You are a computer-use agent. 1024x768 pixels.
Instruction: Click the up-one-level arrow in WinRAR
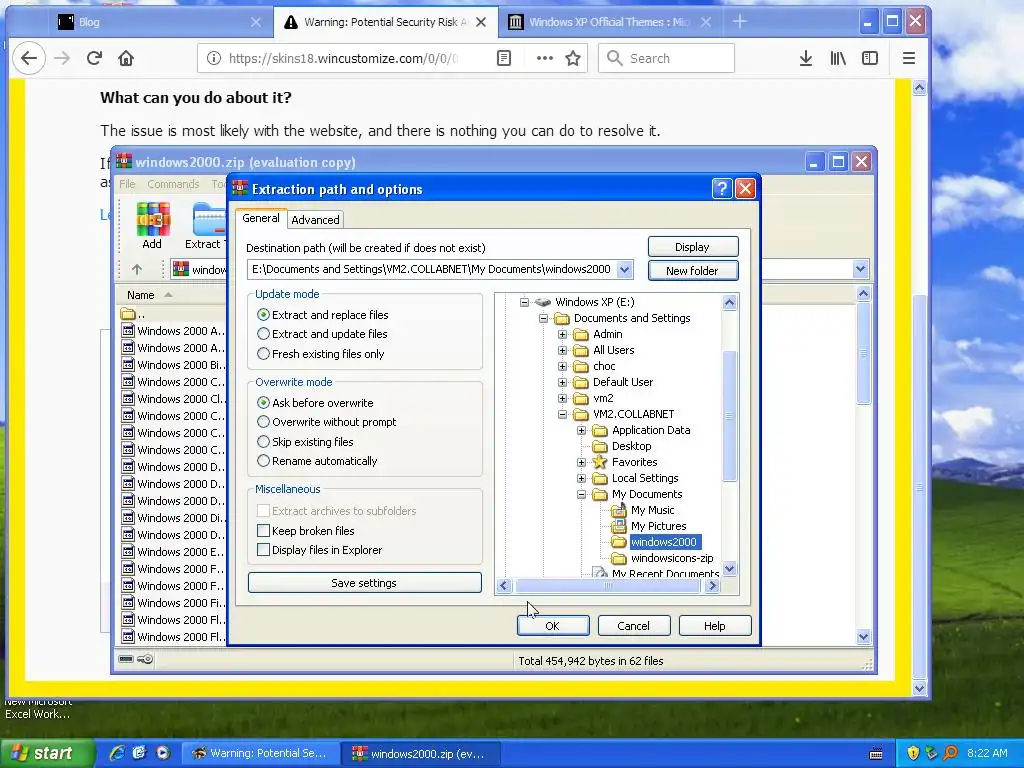(x=136, y=269)
